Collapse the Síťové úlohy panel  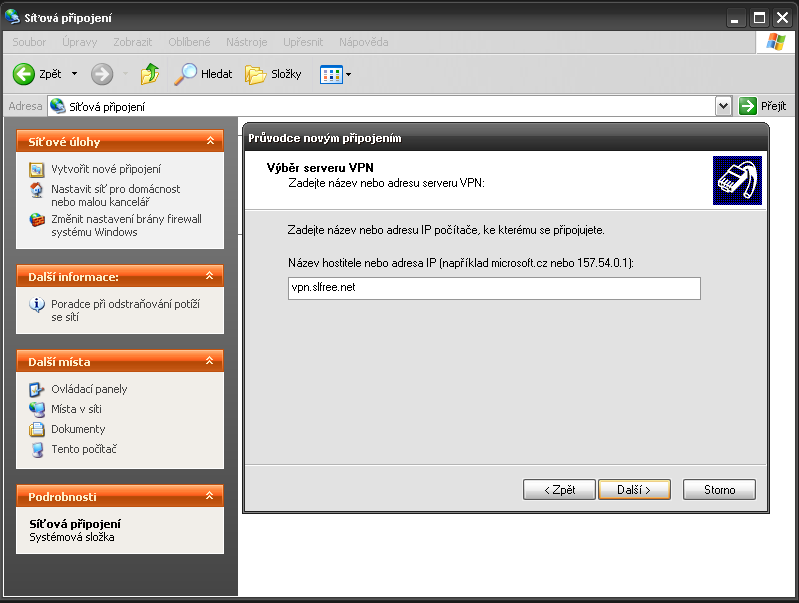[210, 142]
